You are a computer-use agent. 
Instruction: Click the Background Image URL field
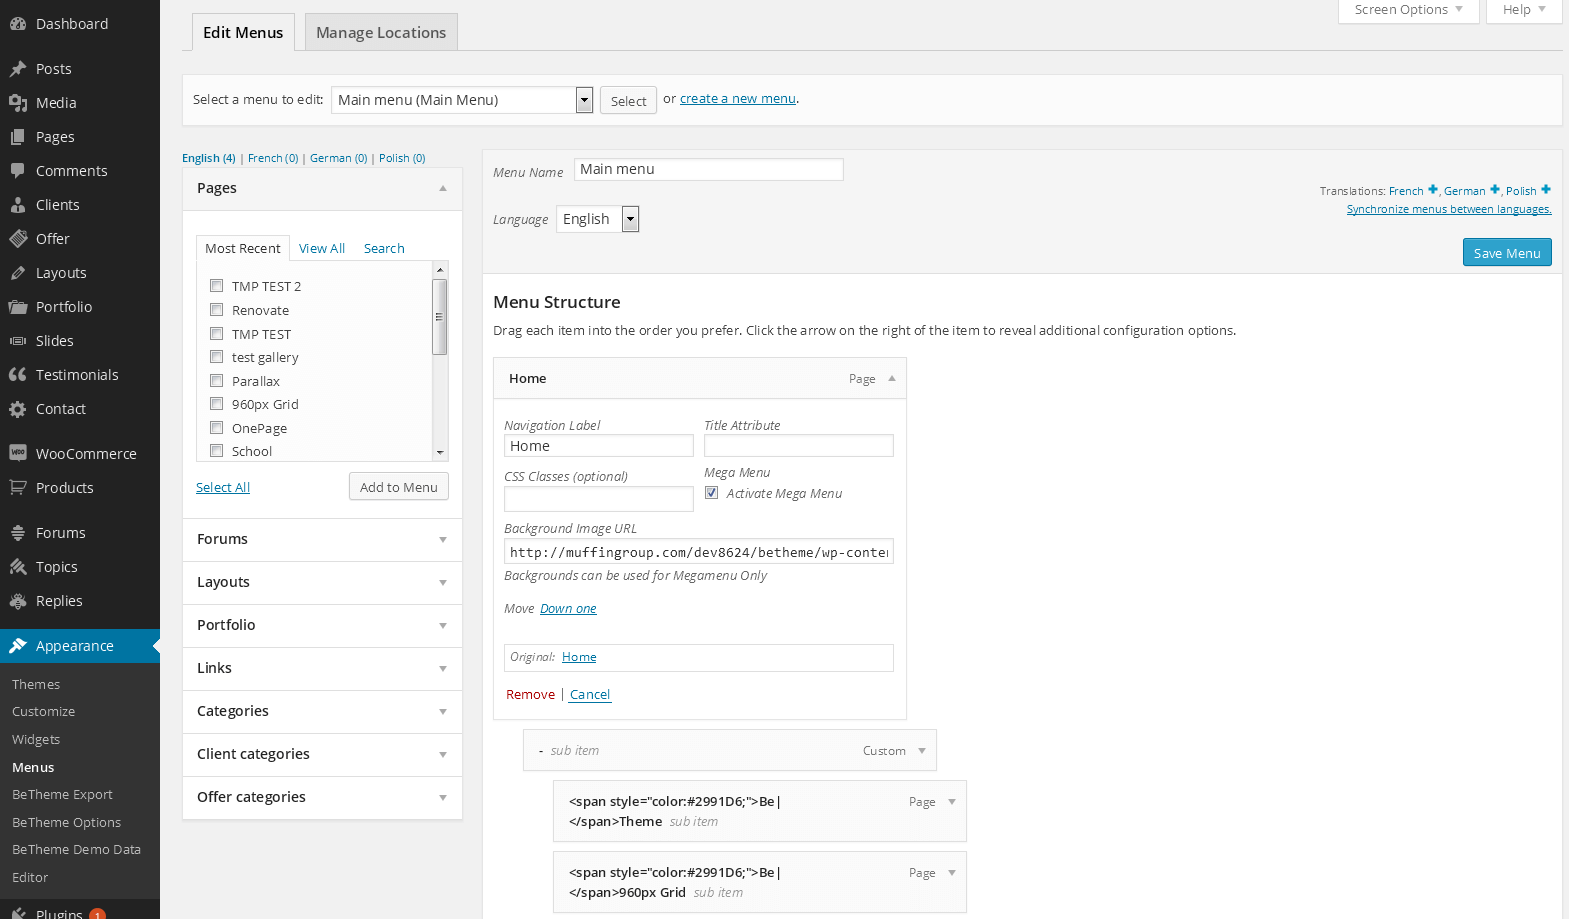coord(698,552)
